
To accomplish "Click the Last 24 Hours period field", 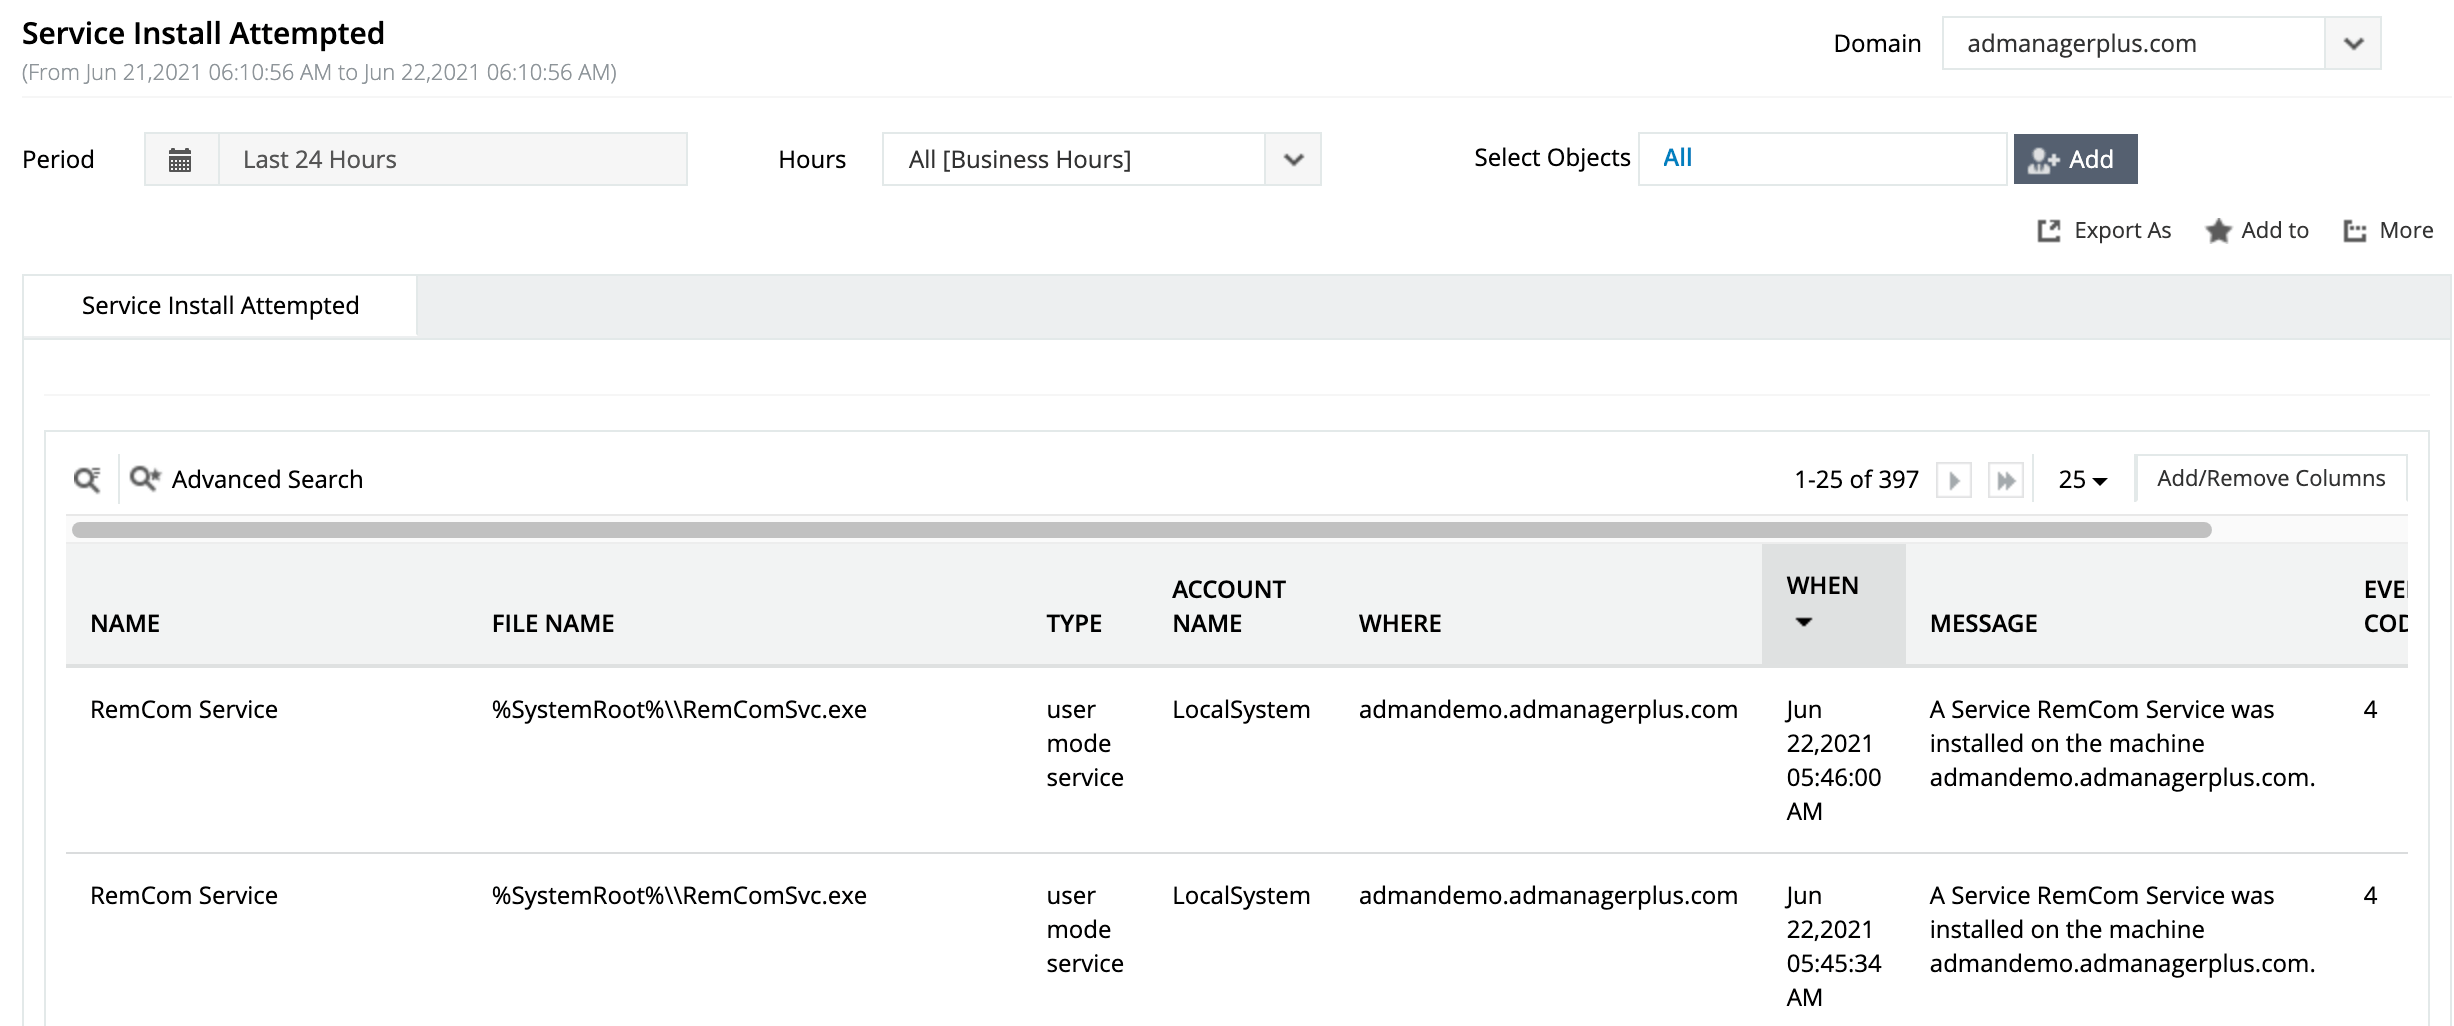I will (452, 160).
